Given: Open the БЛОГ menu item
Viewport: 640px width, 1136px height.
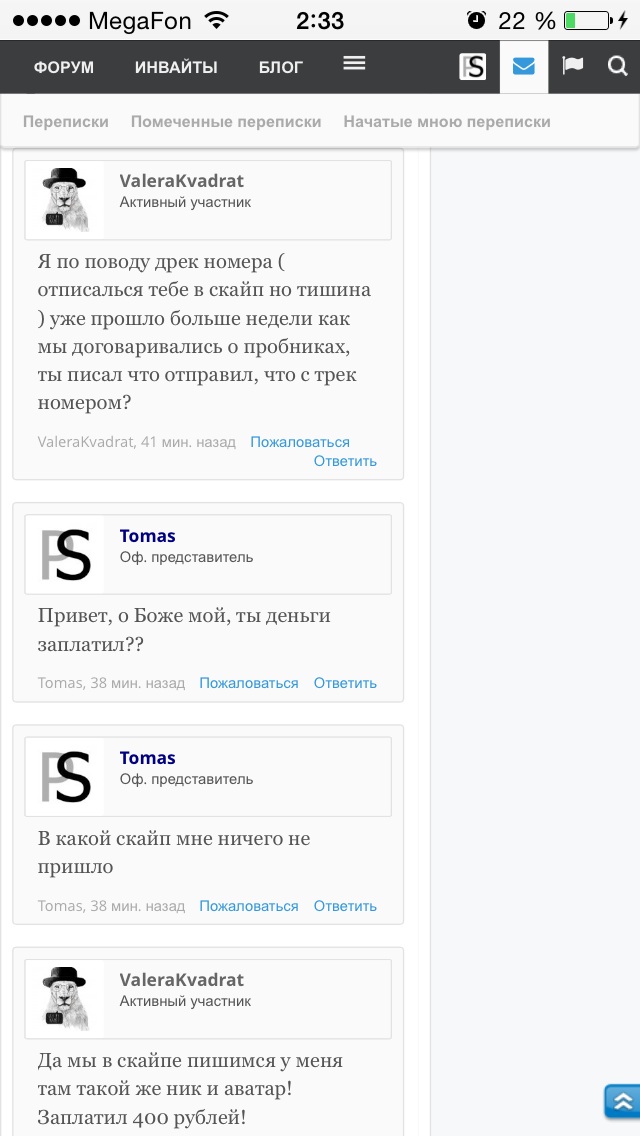Looking at the screenshot, I should pyautogui.click(x=280, y=68).
